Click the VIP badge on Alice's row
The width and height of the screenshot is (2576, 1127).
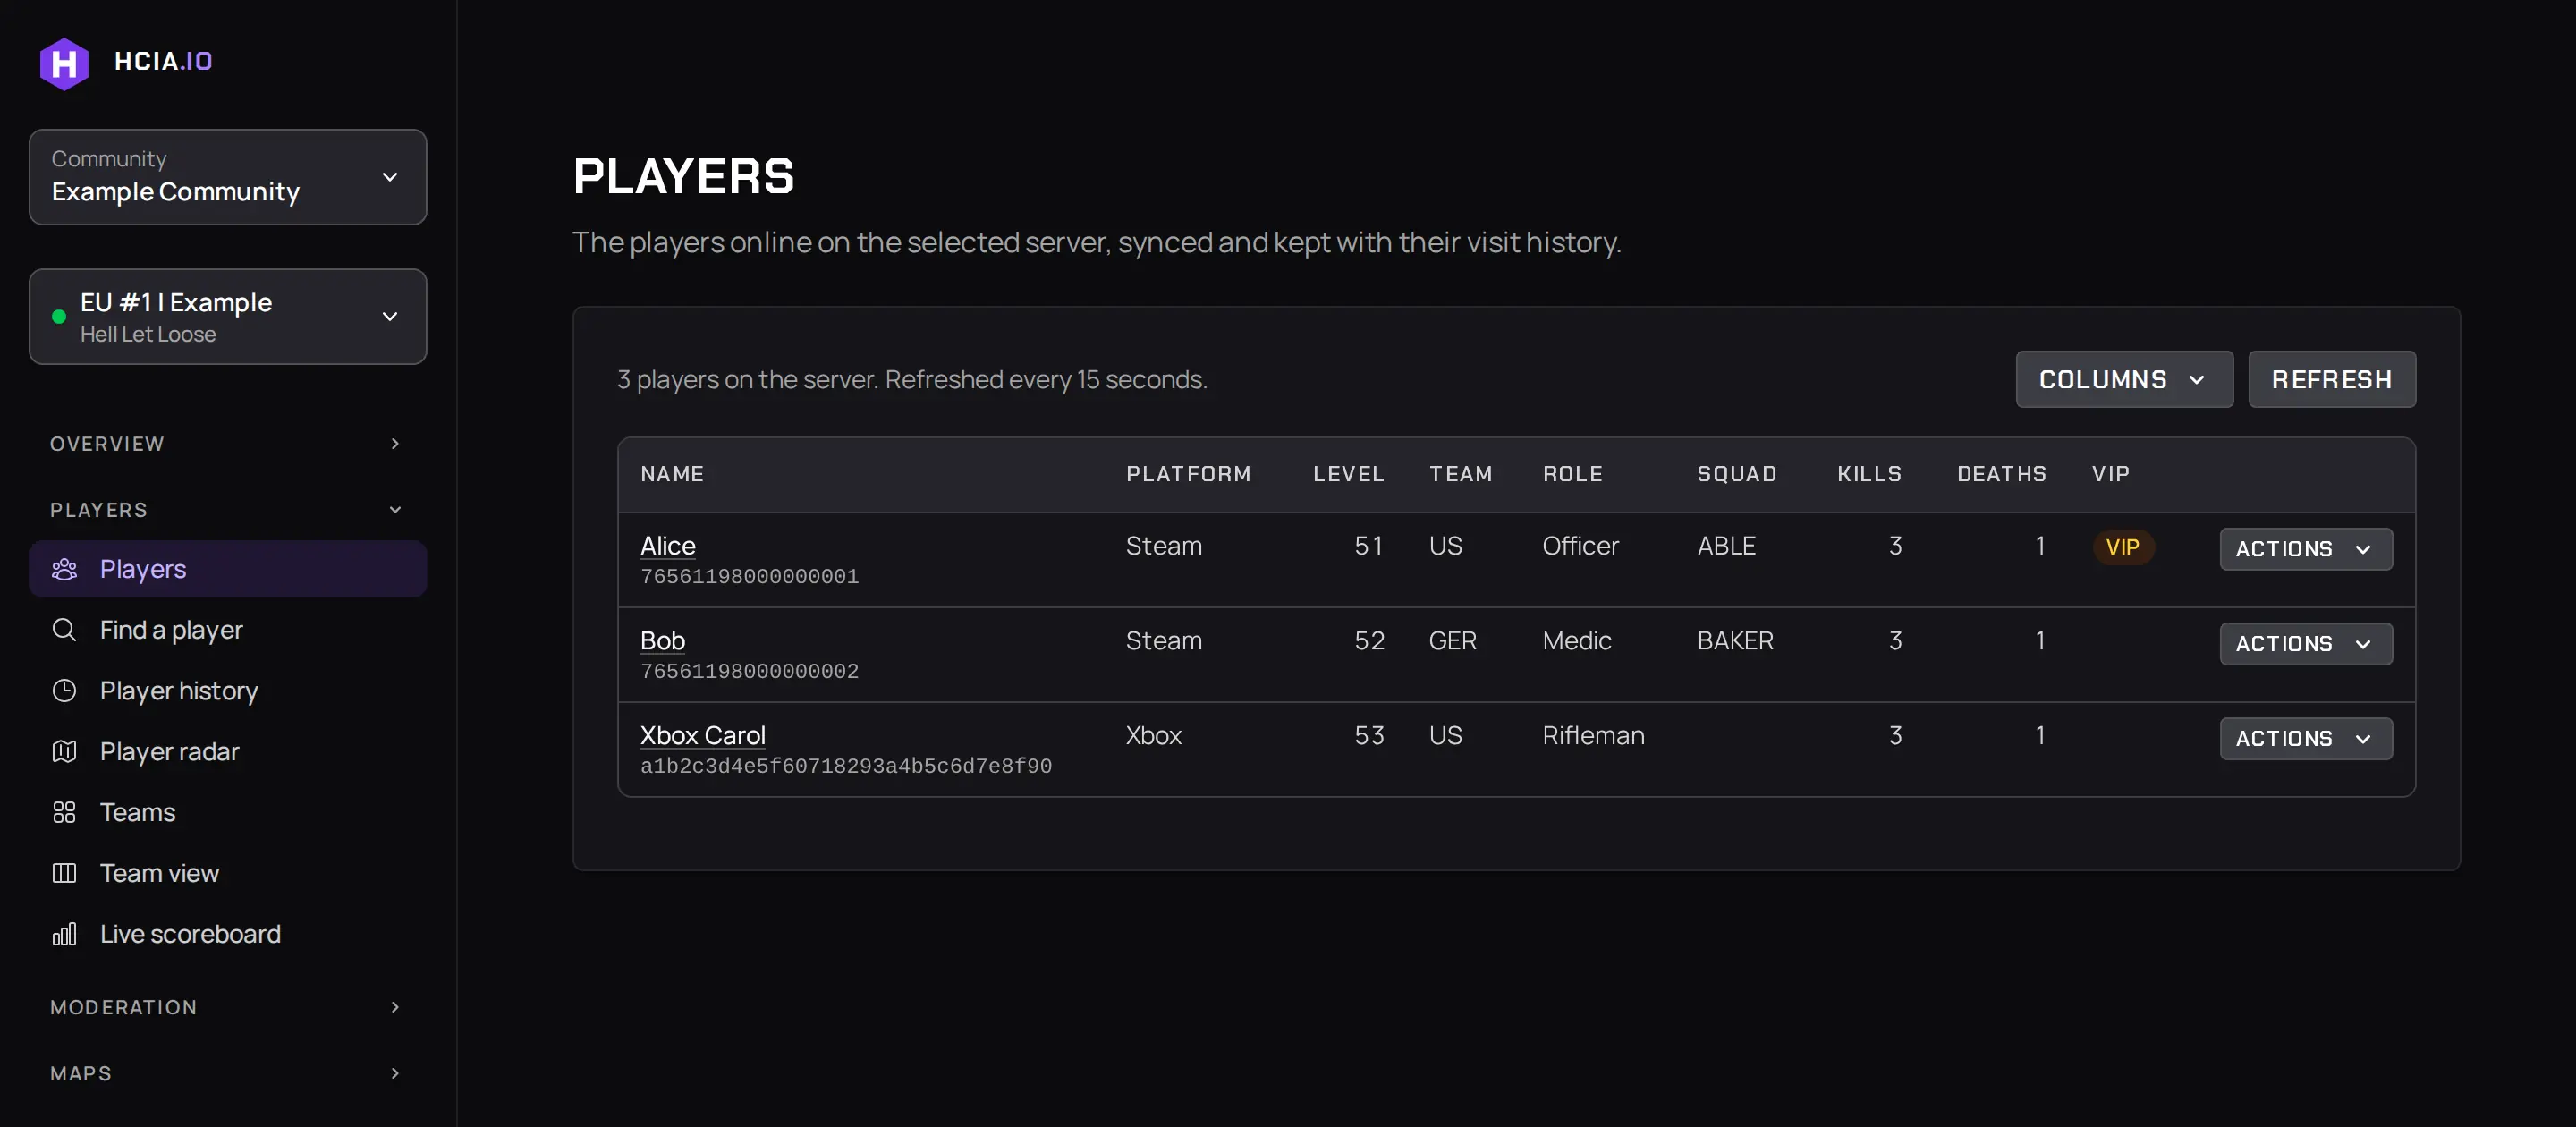point(2122,547)
